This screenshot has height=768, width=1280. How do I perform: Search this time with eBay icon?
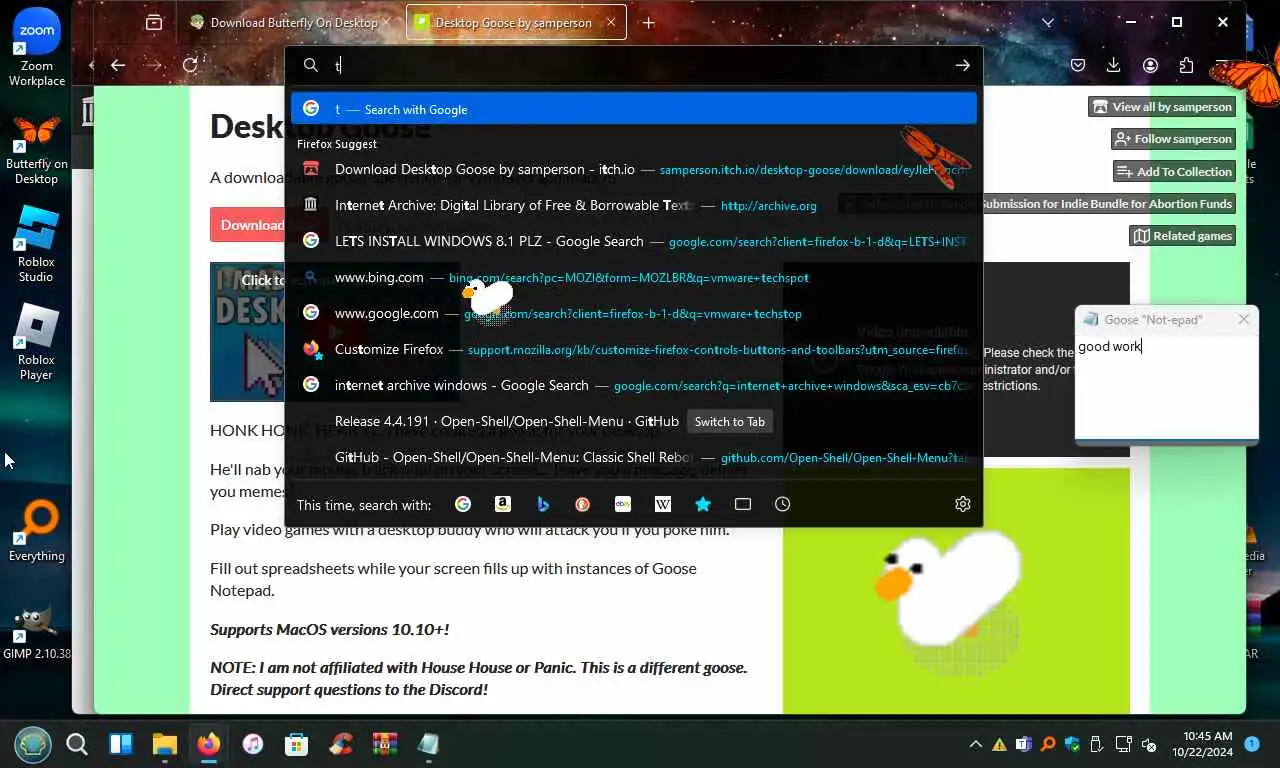coord(623,504)
